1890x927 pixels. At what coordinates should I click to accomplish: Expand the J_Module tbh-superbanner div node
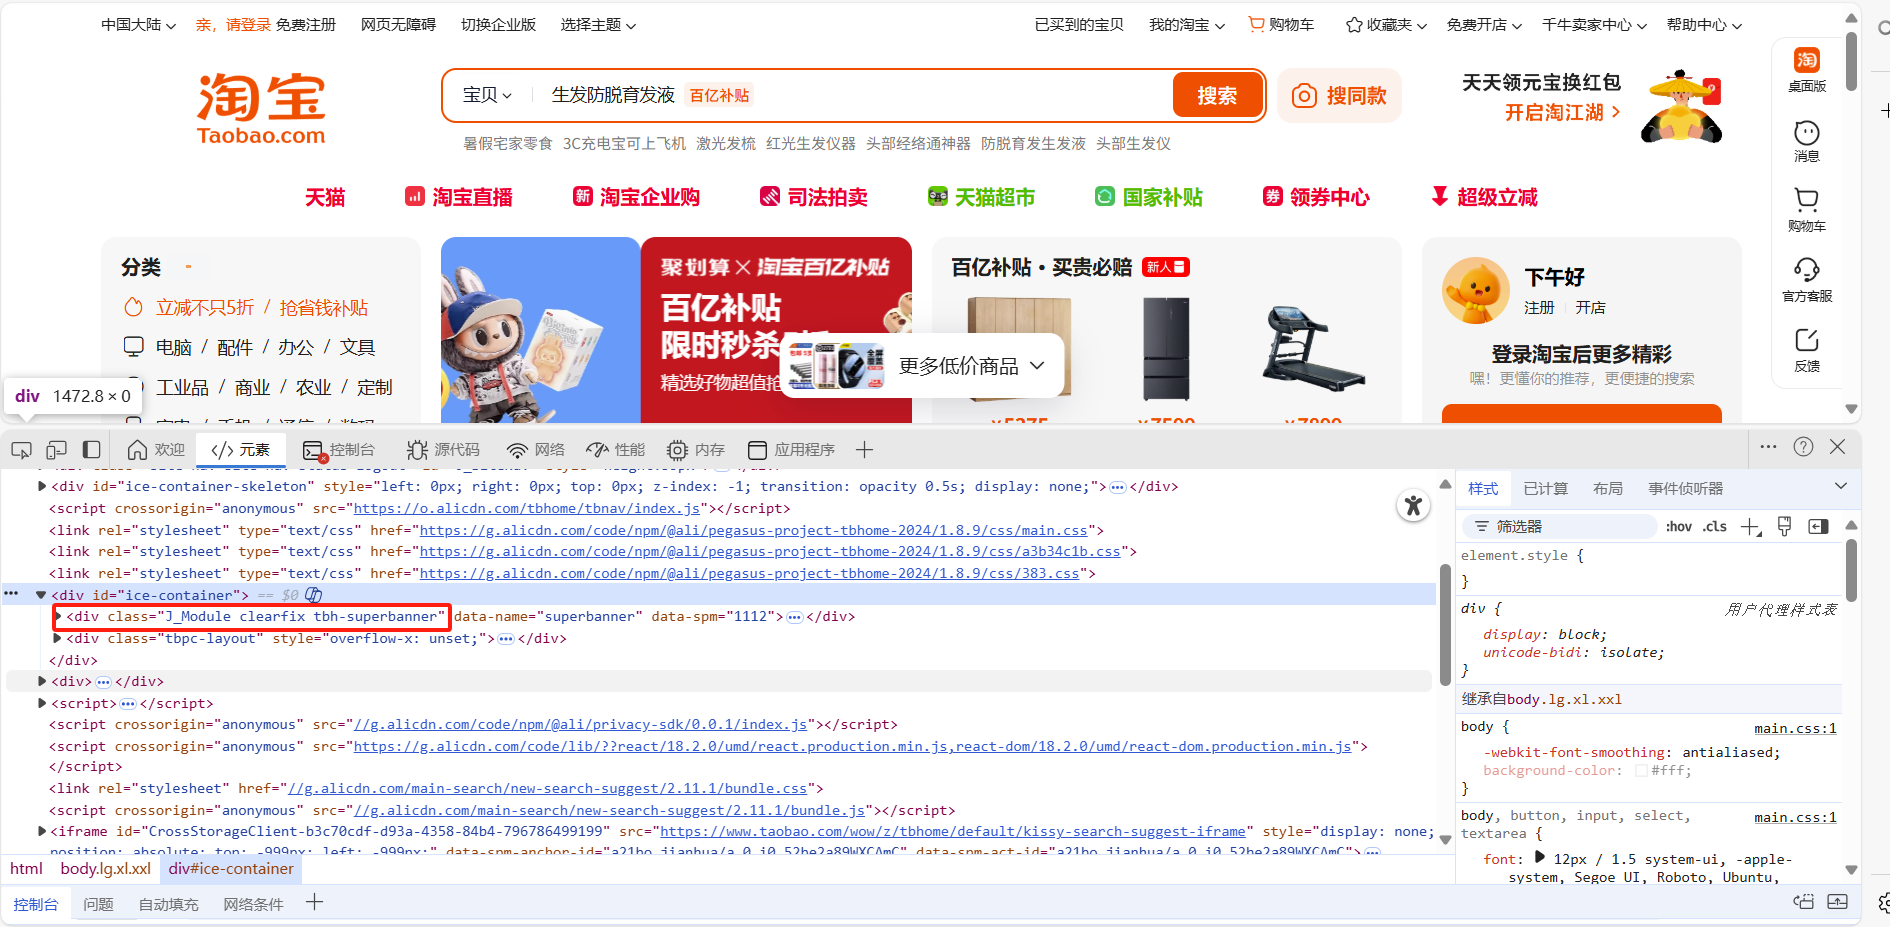pos(58,617)
